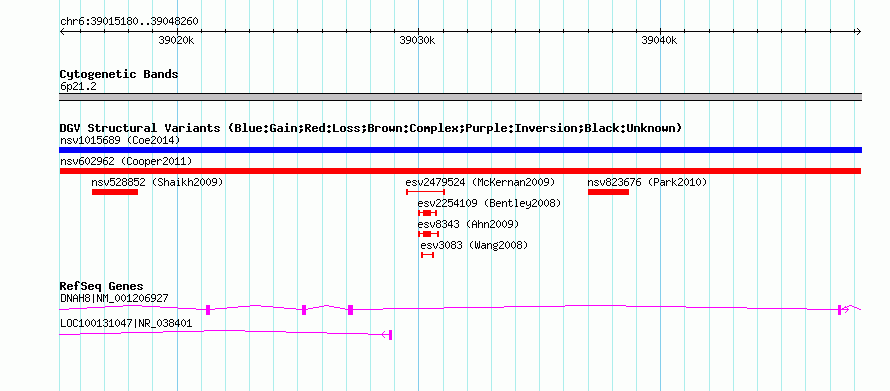The width and height of the screenshot is (890, 391).
Task: Click the blue nsv1015689 gain variant bar
Action: [x=460, y=150]
